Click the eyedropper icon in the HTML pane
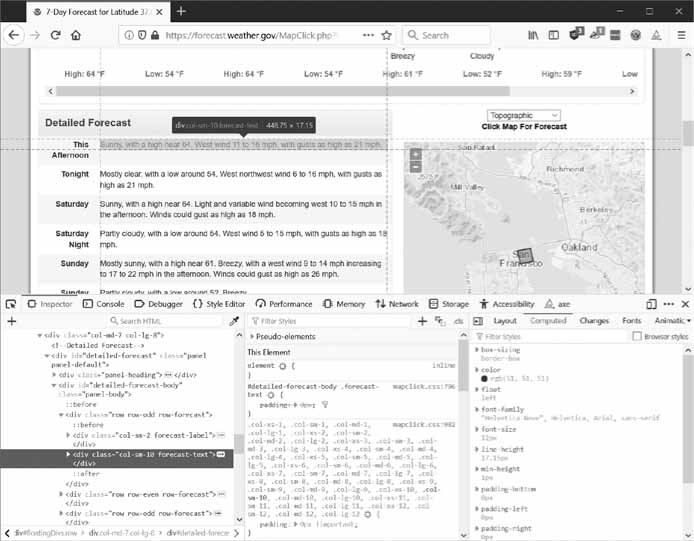694x541 pixels. click(235, 321)
